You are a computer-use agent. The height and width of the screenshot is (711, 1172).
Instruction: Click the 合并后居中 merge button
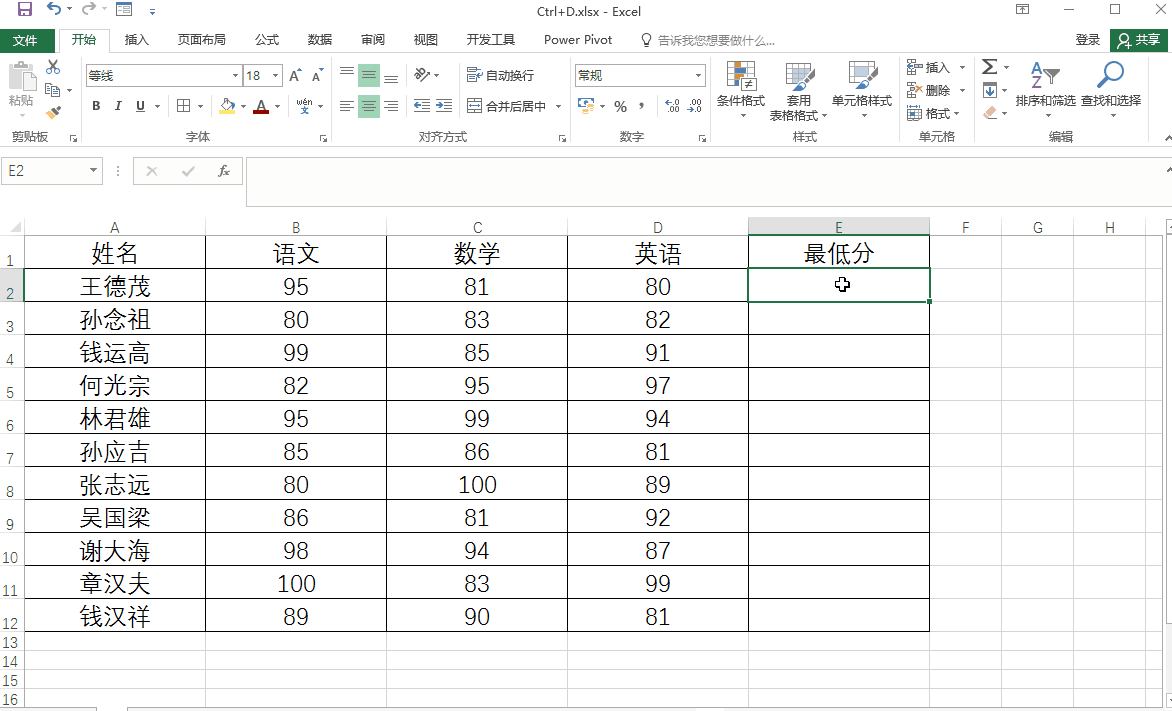506,106
